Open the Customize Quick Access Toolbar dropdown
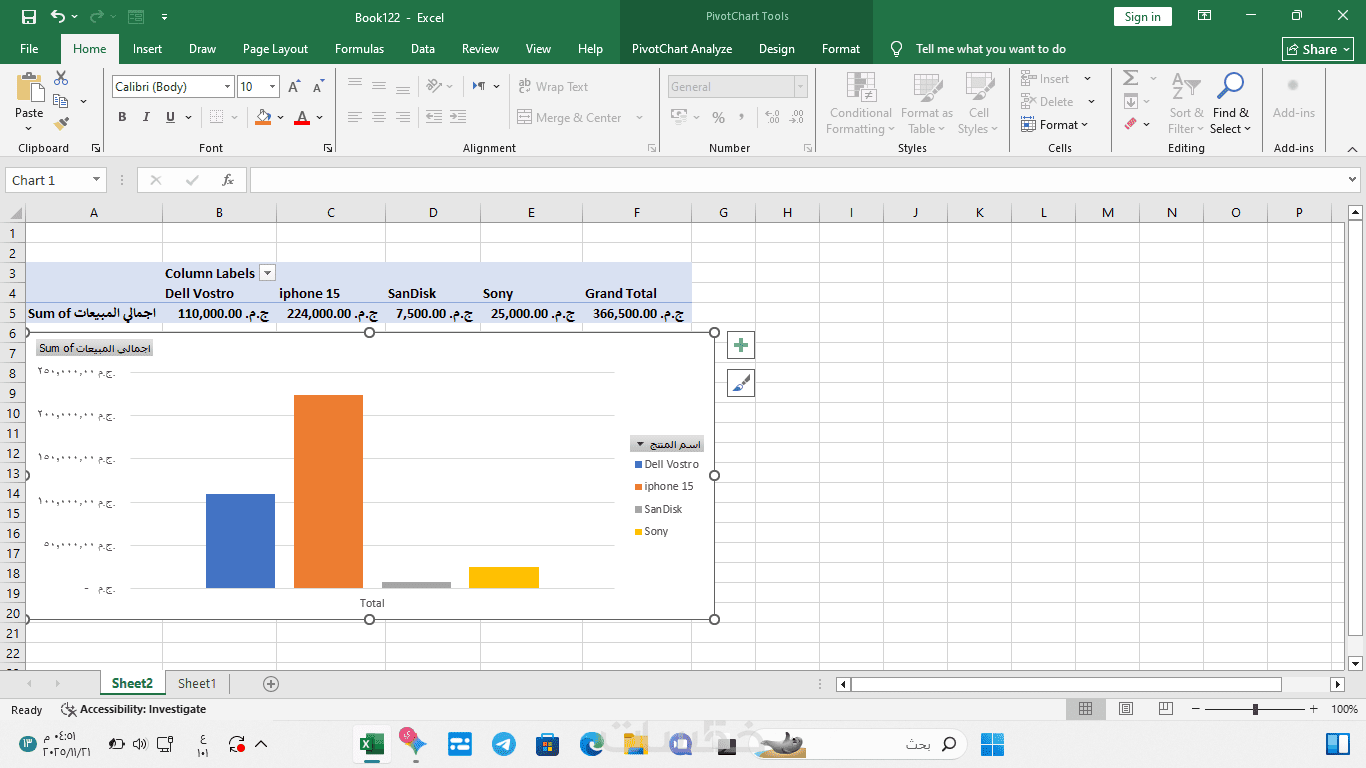 164,17
